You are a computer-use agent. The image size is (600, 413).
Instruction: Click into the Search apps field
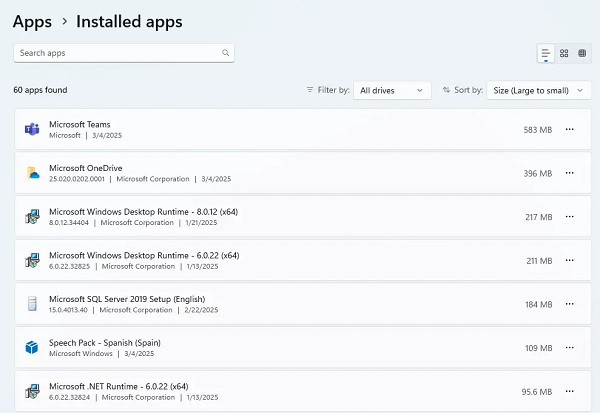pyautogui.click(x=124, y=53)
